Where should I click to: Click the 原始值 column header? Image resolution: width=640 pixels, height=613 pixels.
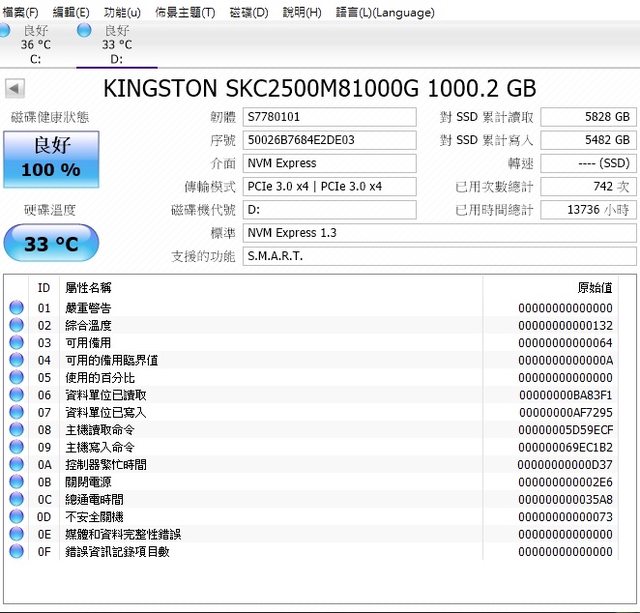[594, 287]
